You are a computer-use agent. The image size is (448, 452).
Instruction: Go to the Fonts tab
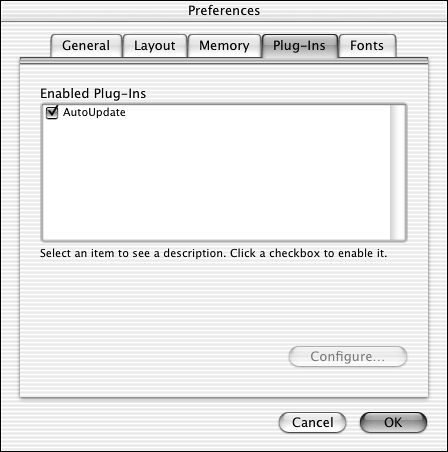click(x=367, y=46)
